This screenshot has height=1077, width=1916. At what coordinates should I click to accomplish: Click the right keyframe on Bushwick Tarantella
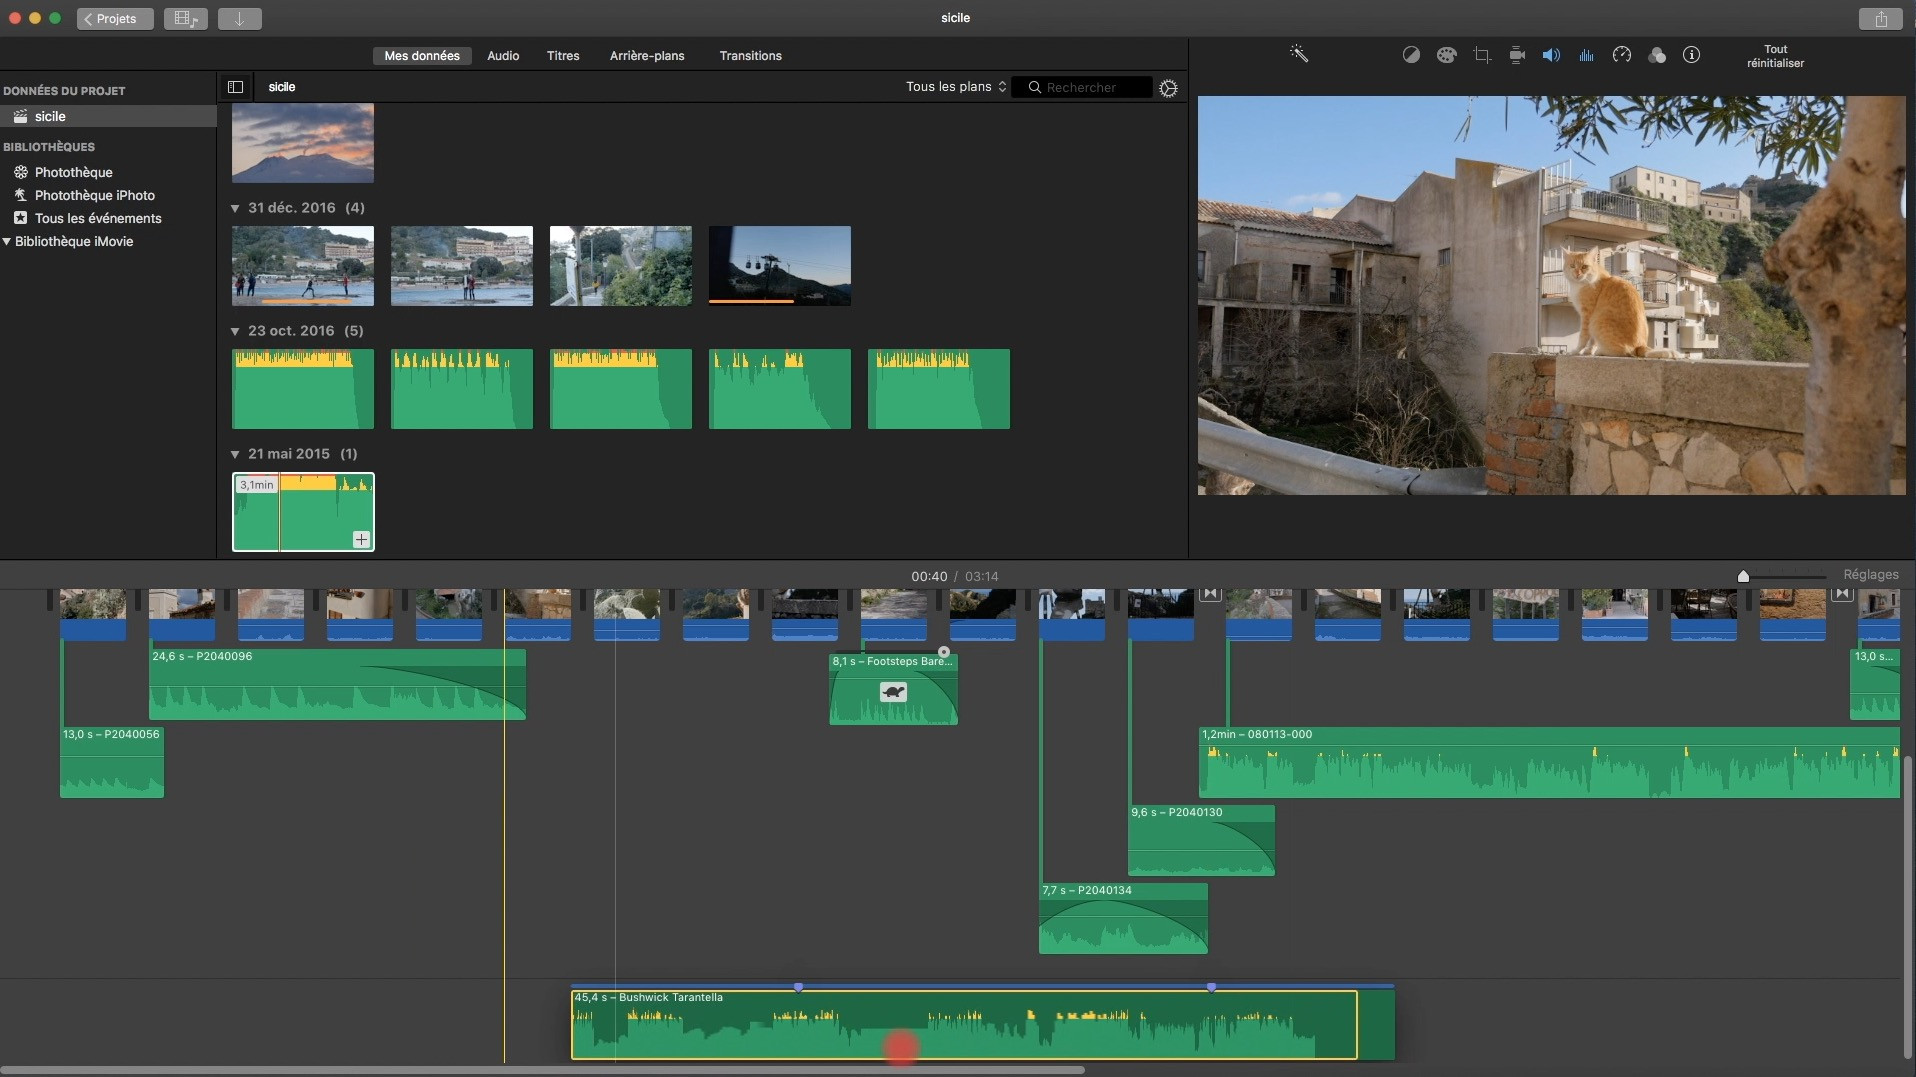coord(1211,987)
